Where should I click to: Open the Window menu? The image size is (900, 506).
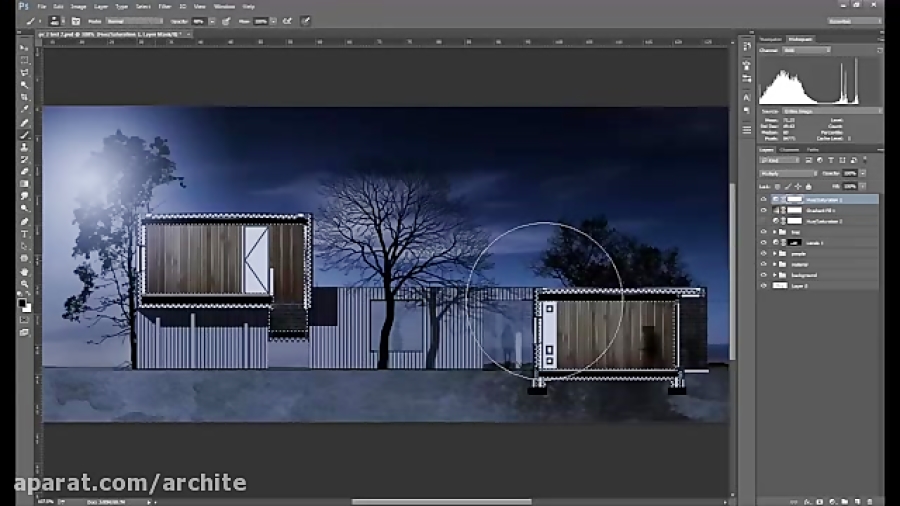pyautogui.click(x=224, y=6)
